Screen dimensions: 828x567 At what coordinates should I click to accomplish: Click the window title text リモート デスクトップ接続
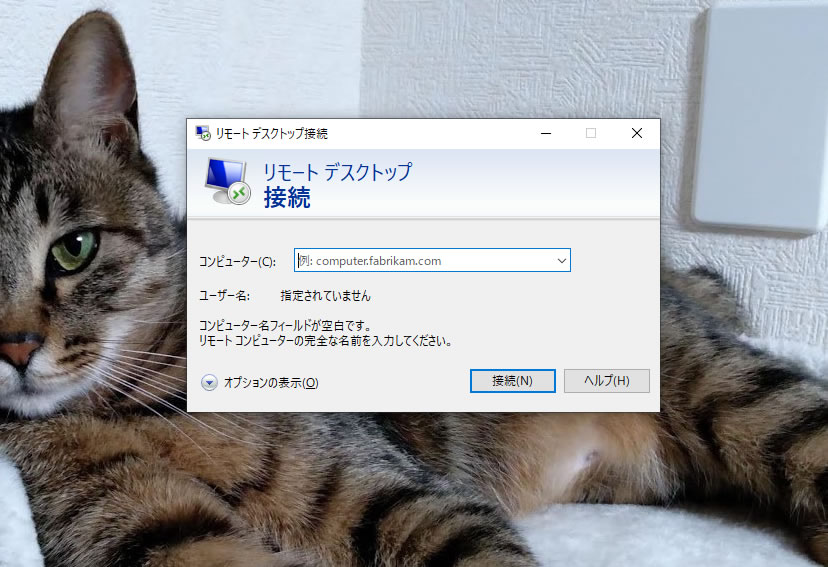[271, 133]
